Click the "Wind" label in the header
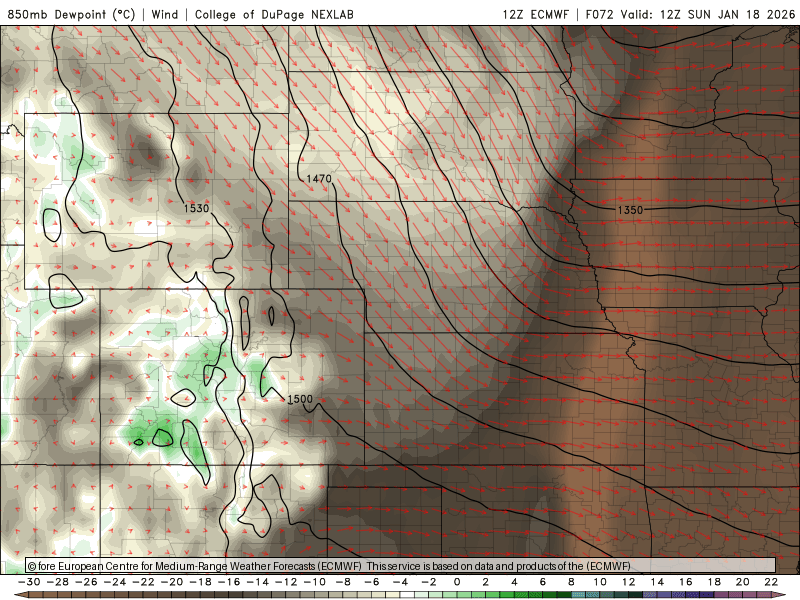The height and width of the screenshot is (600, 800). (x=165, y=14)
